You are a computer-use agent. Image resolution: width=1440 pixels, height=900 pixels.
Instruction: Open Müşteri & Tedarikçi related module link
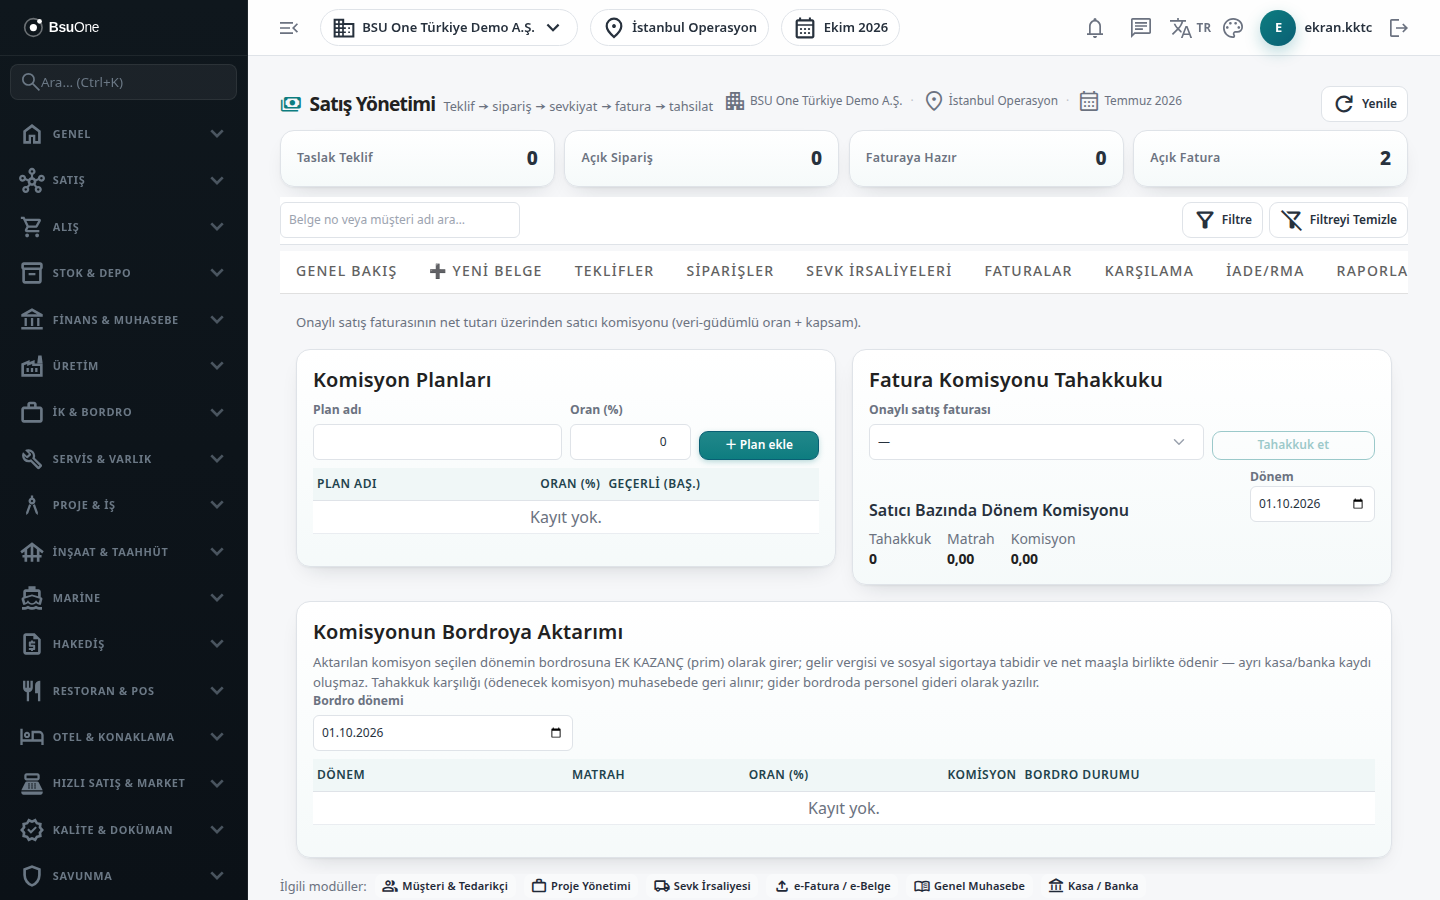coord(445,886)
